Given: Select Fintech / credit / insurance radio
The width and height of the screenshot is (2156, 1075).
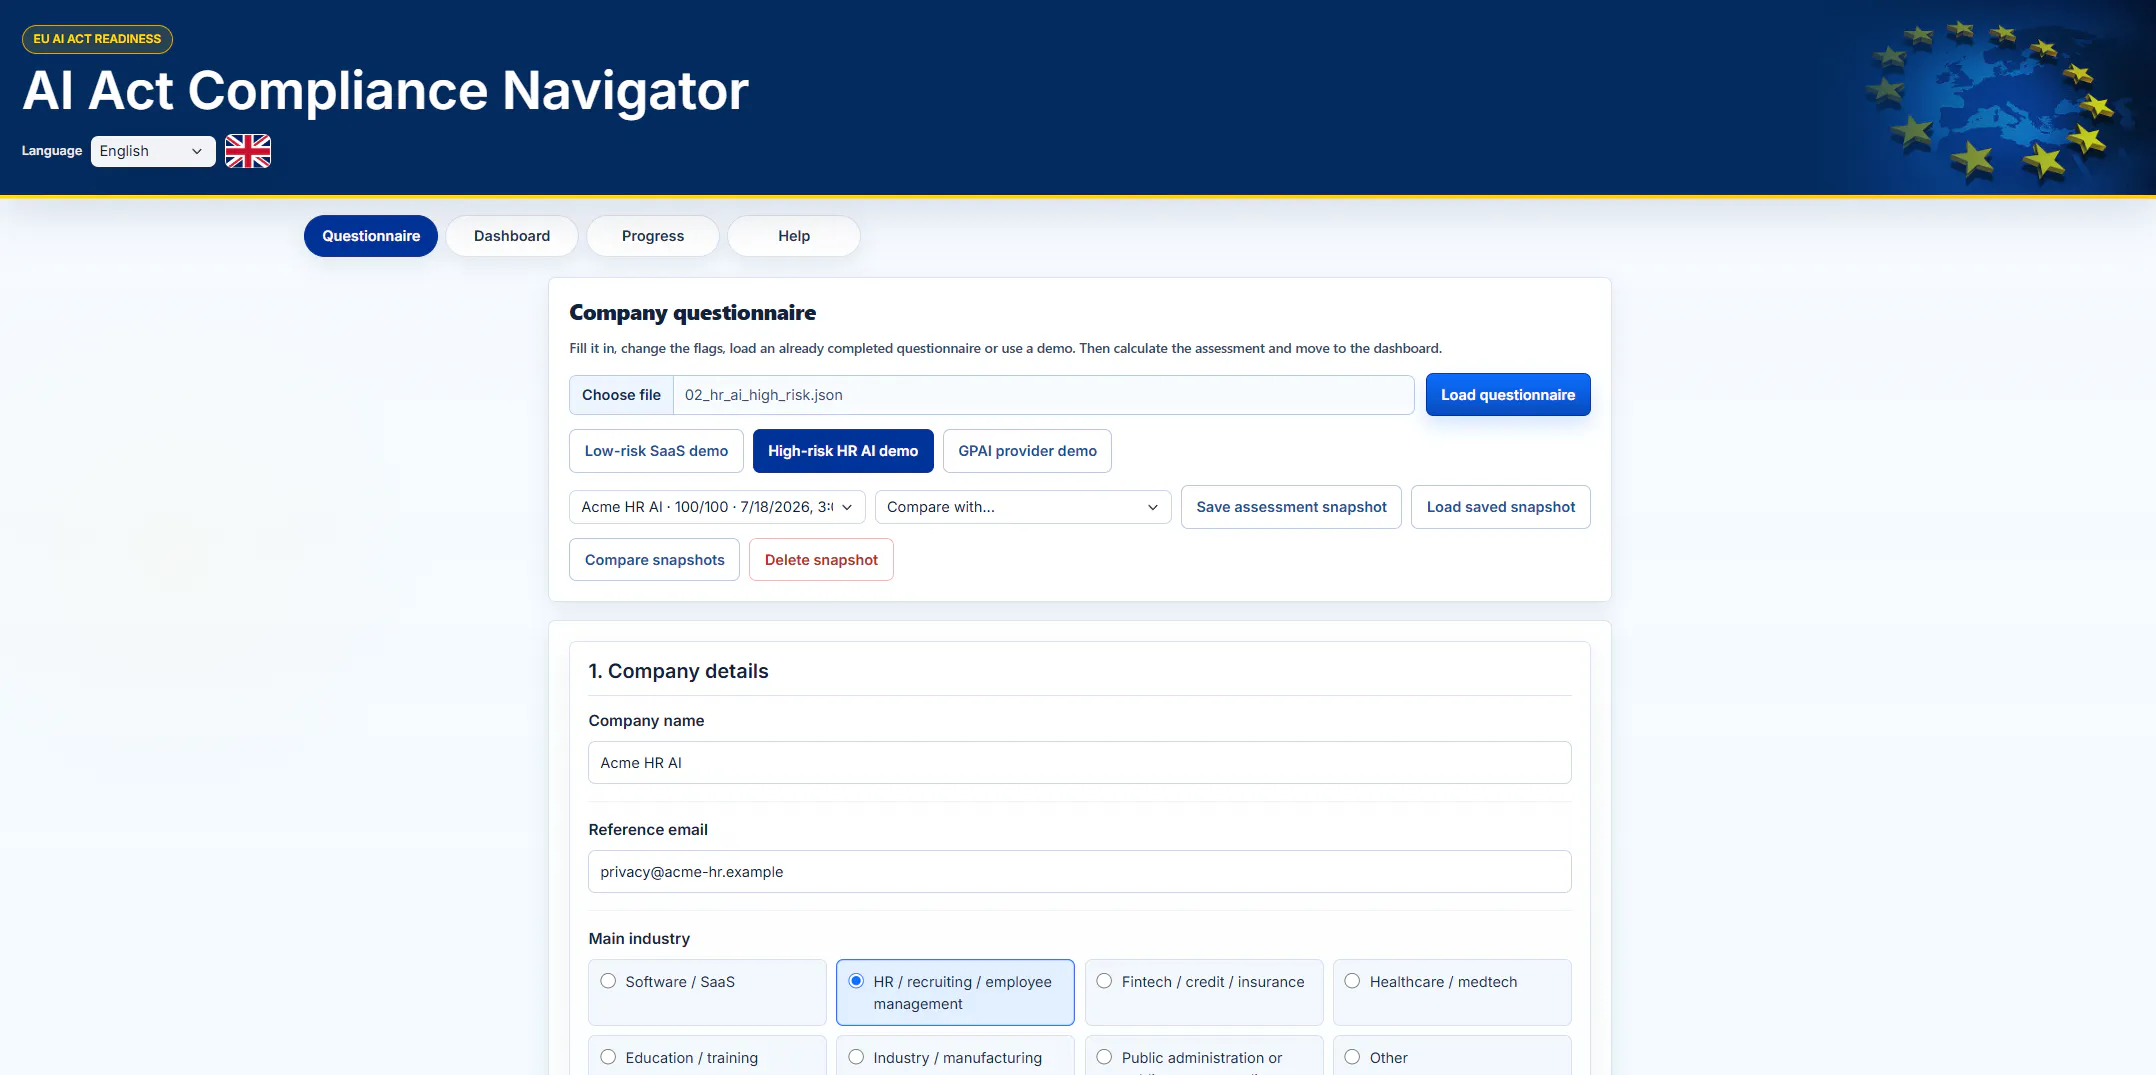Looking at the screenshot, I should 1104,981.
